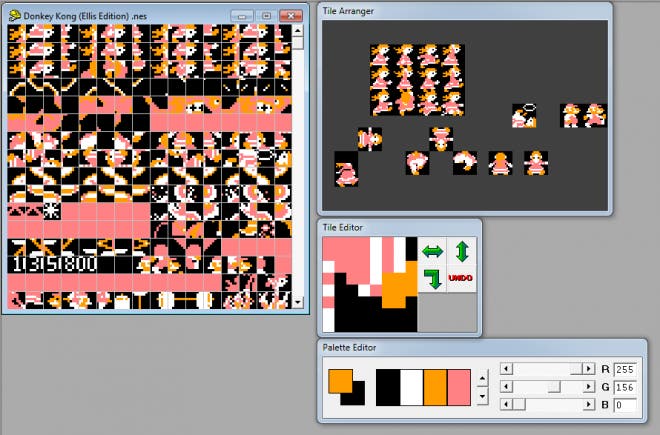Click the Palette Editor title bar

tap(482, 347)
